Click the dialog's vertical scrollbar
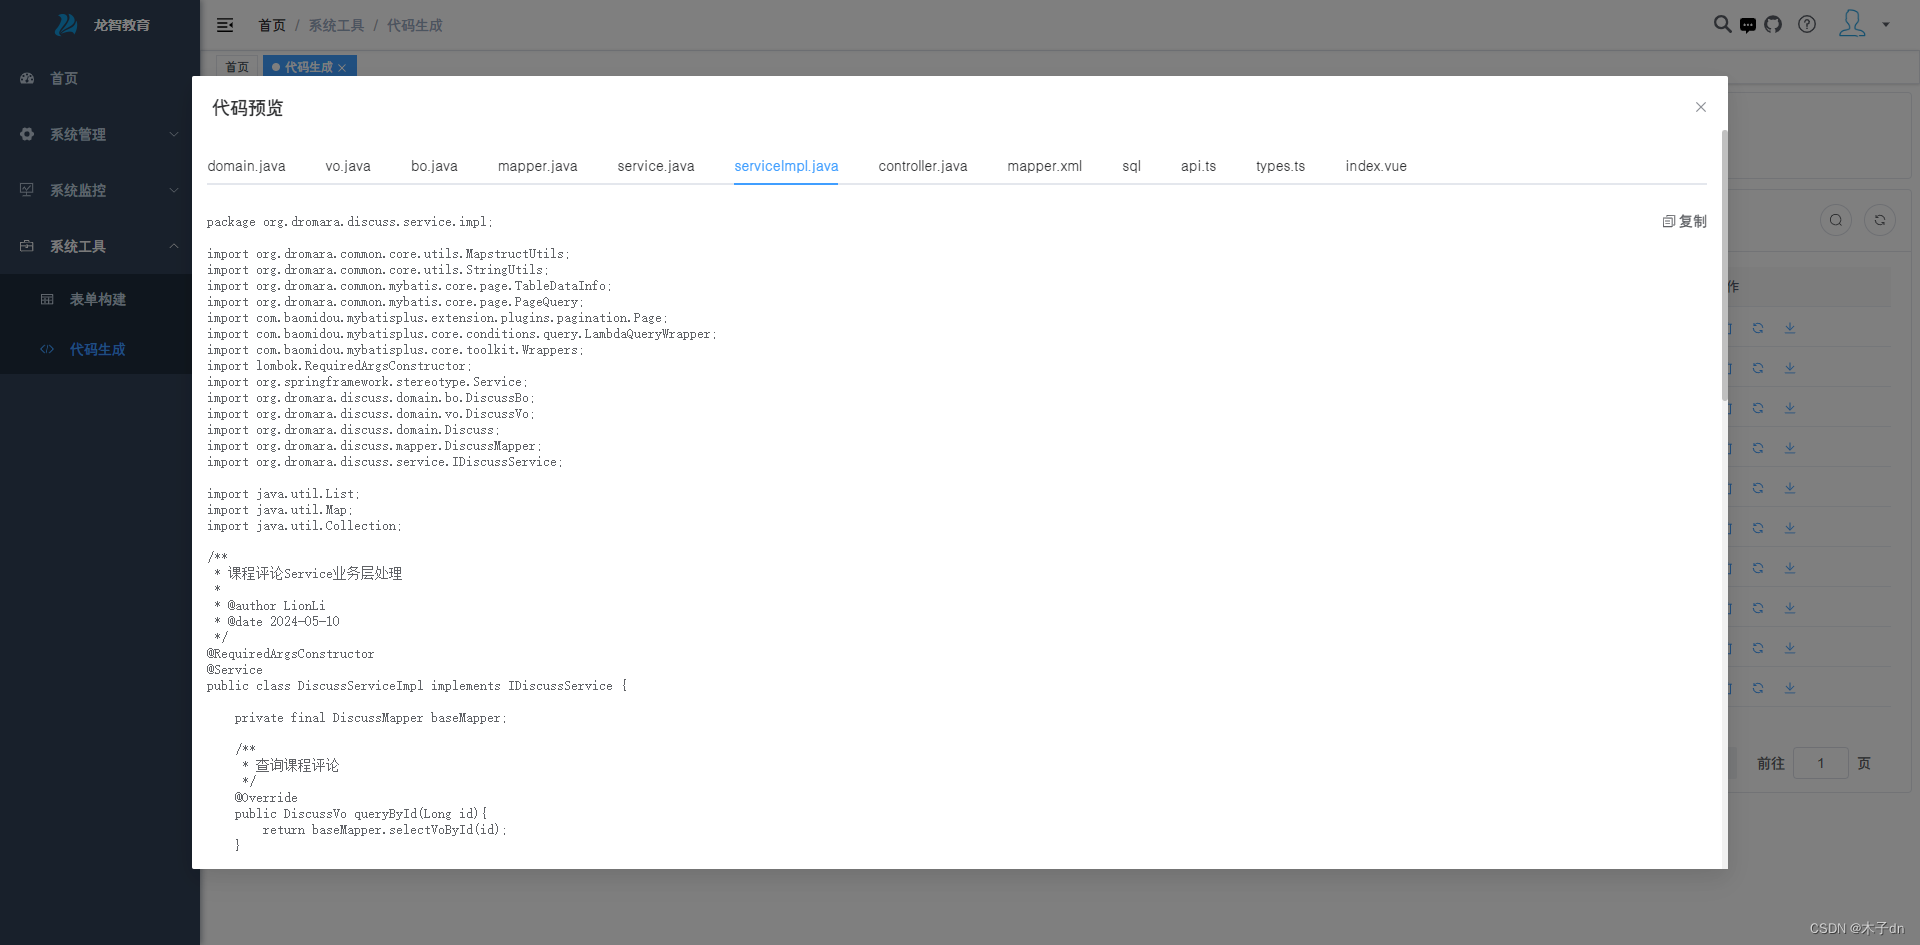 point(1724,265)
